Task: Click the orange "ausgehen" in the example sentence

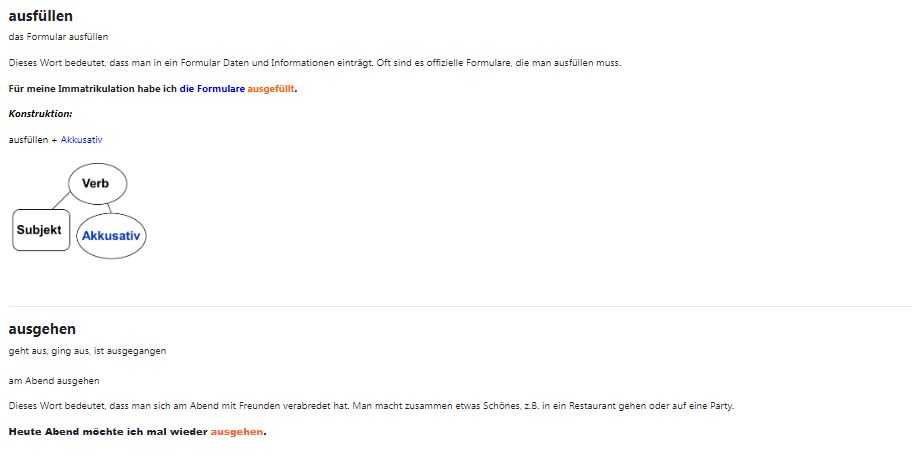Action: pos(237,431)
